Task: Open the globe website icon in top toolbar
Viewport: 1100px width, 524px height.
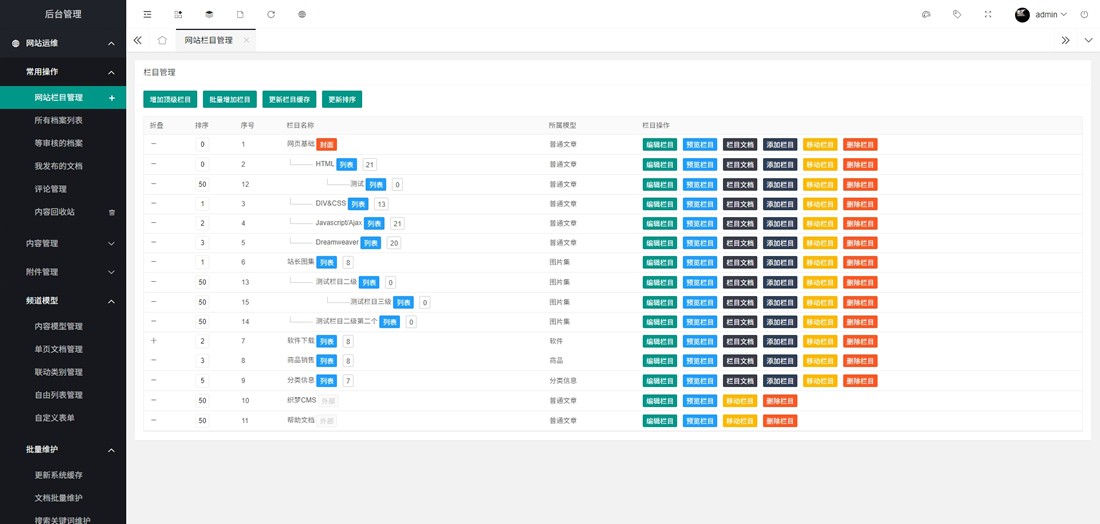Action: pos(302,15)
